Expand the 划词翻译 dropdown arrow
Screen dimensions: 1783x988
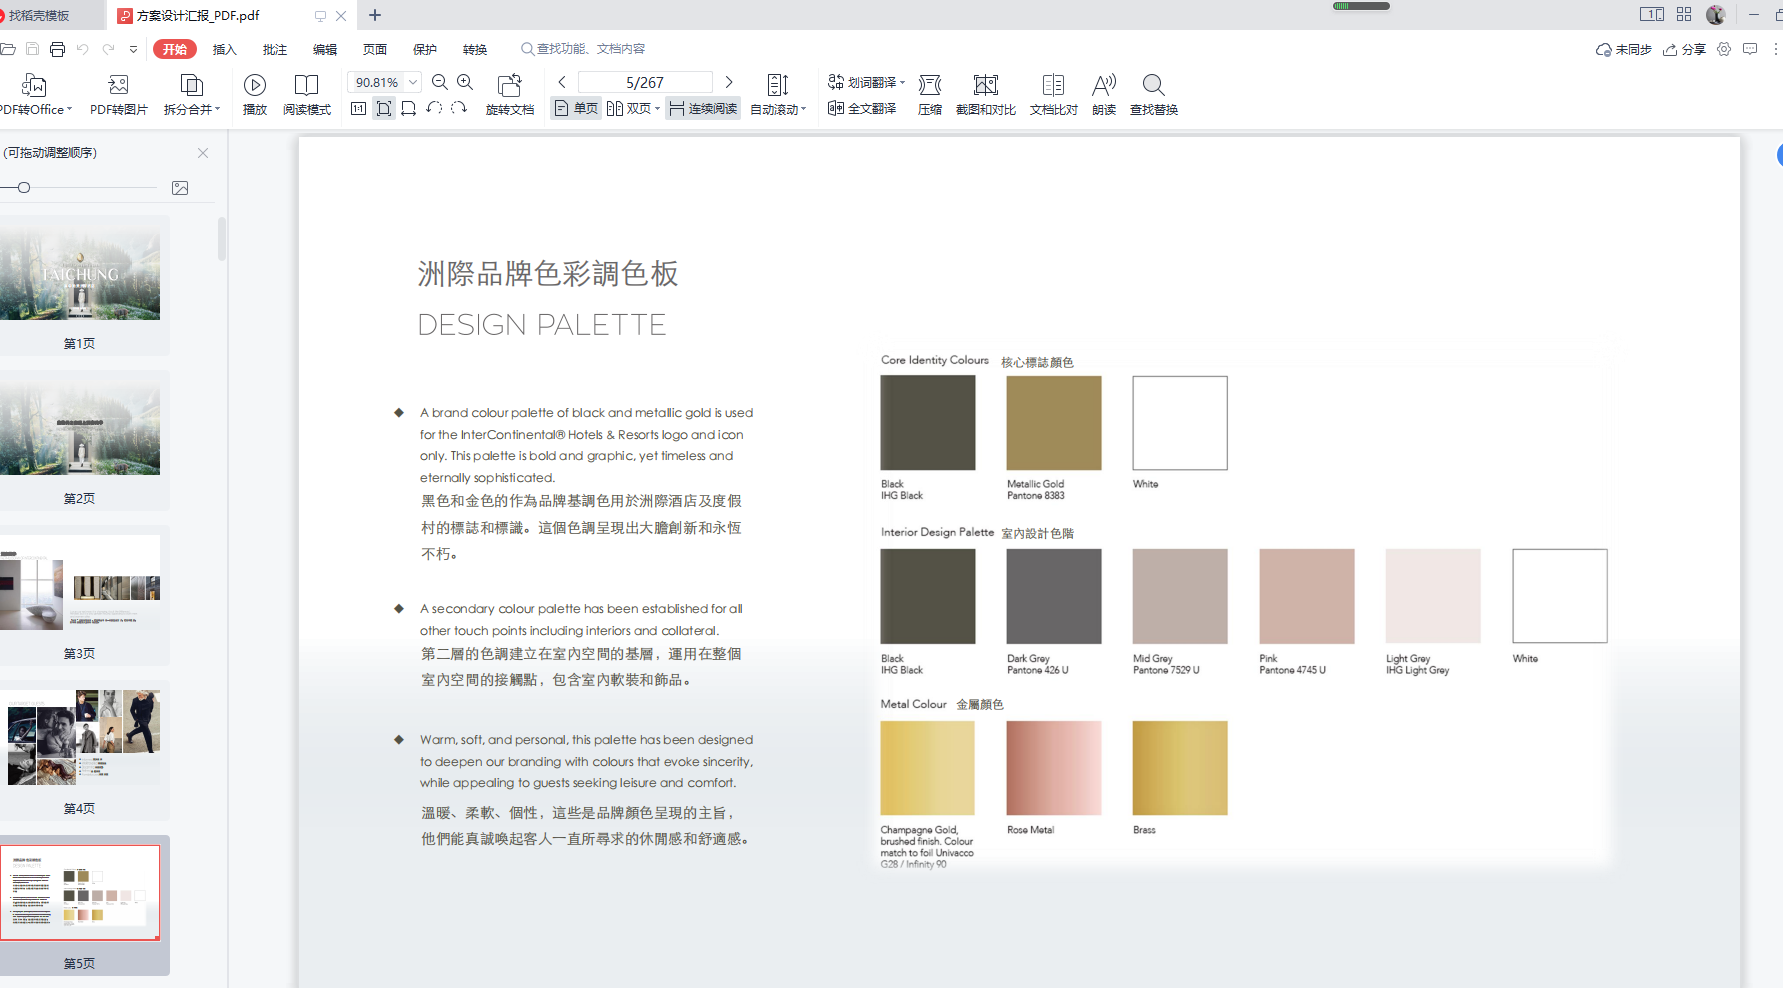[x=902, y=82]
